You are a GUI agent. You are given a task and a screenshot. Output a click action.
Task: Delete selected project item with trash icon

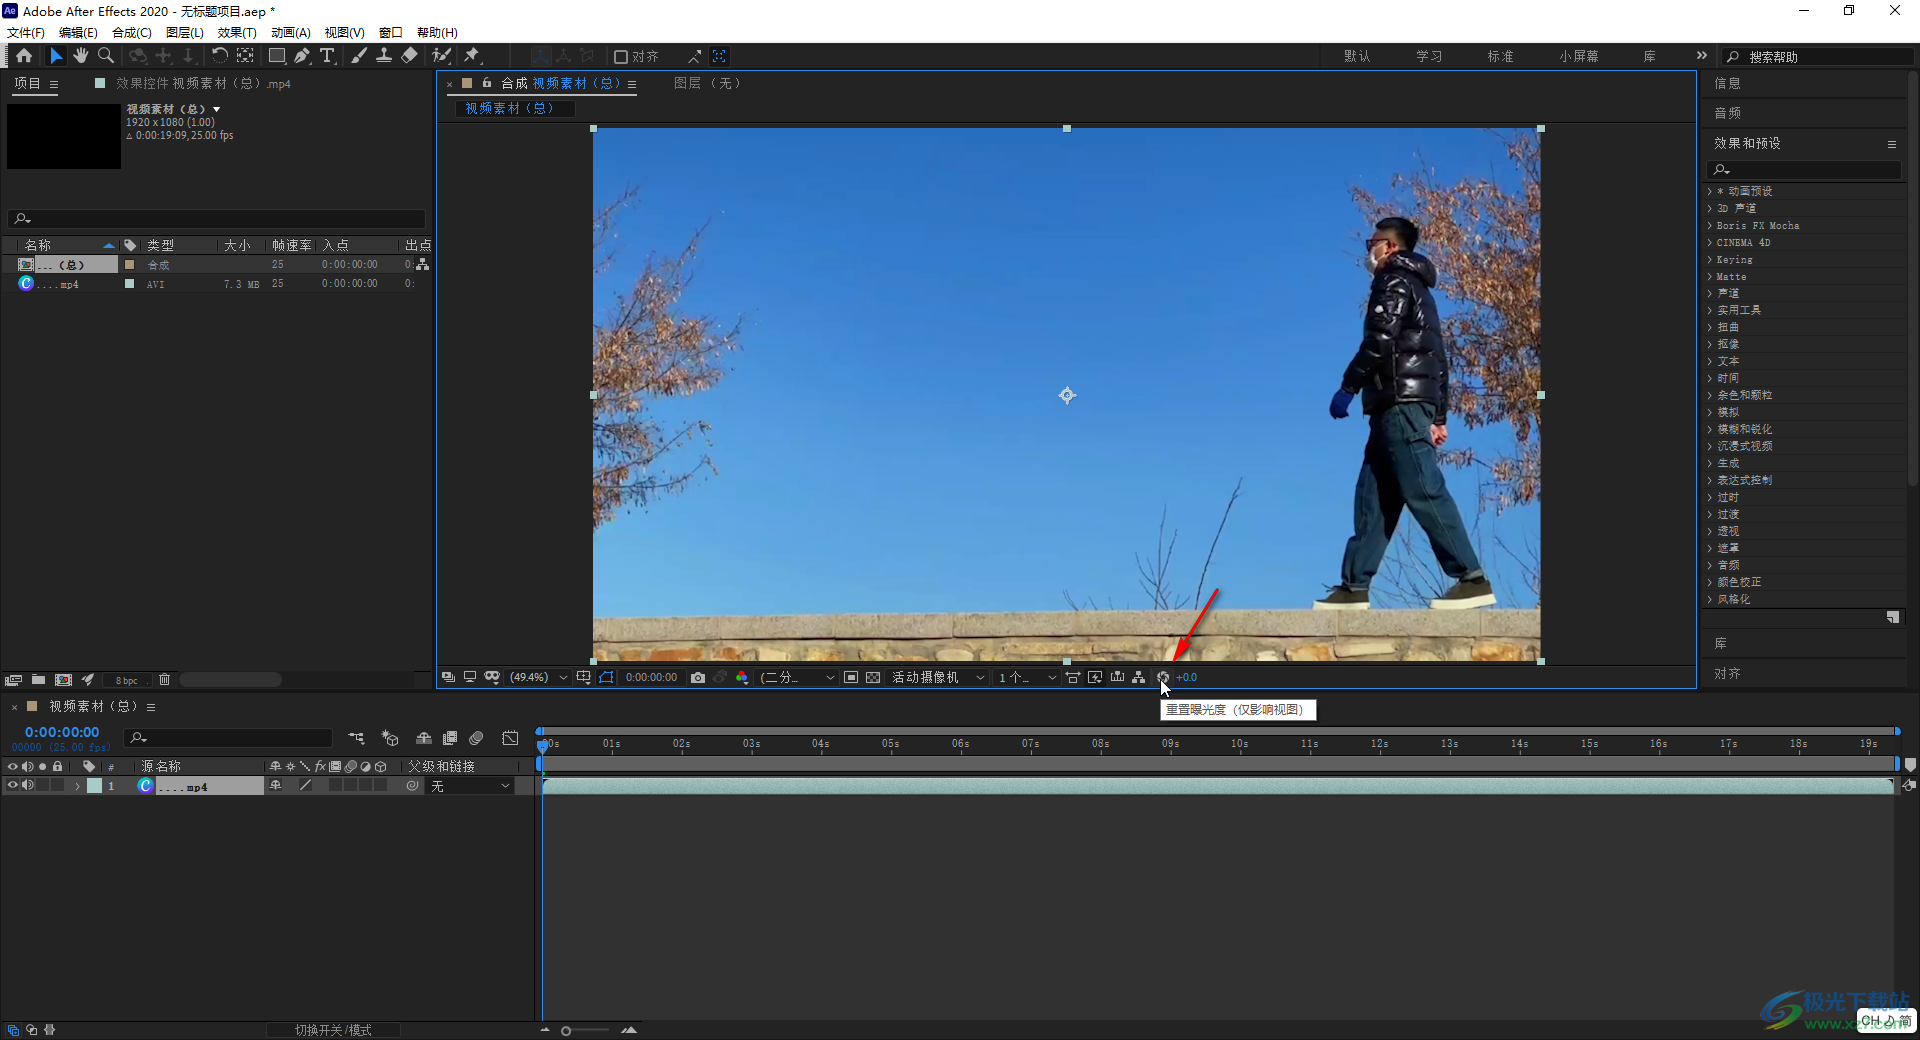[x=164, y=680]
